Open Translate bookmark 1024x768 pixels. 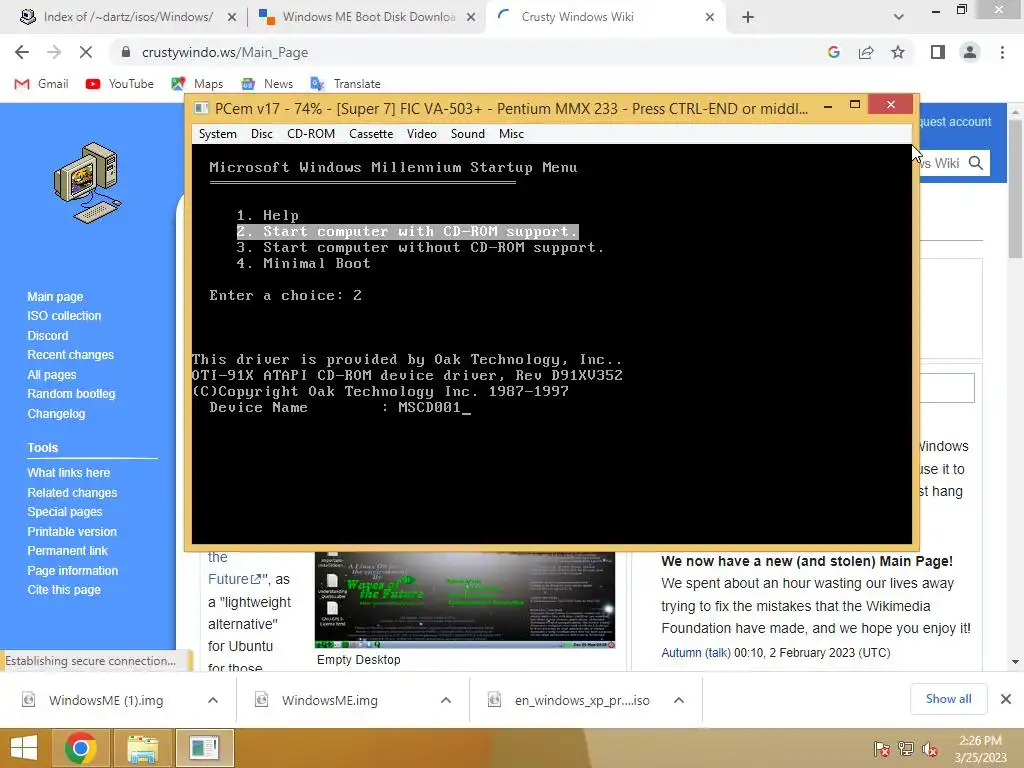click(345, 84)
